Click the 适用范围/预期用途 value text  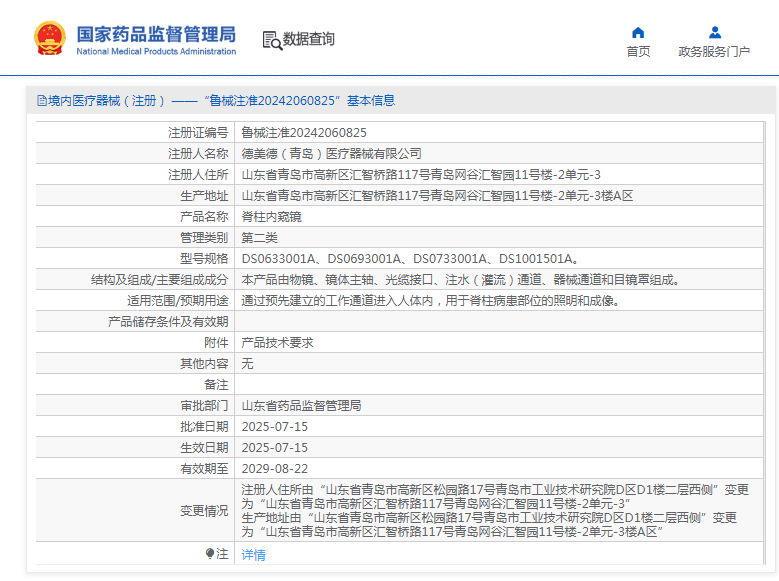click(430, 301)
